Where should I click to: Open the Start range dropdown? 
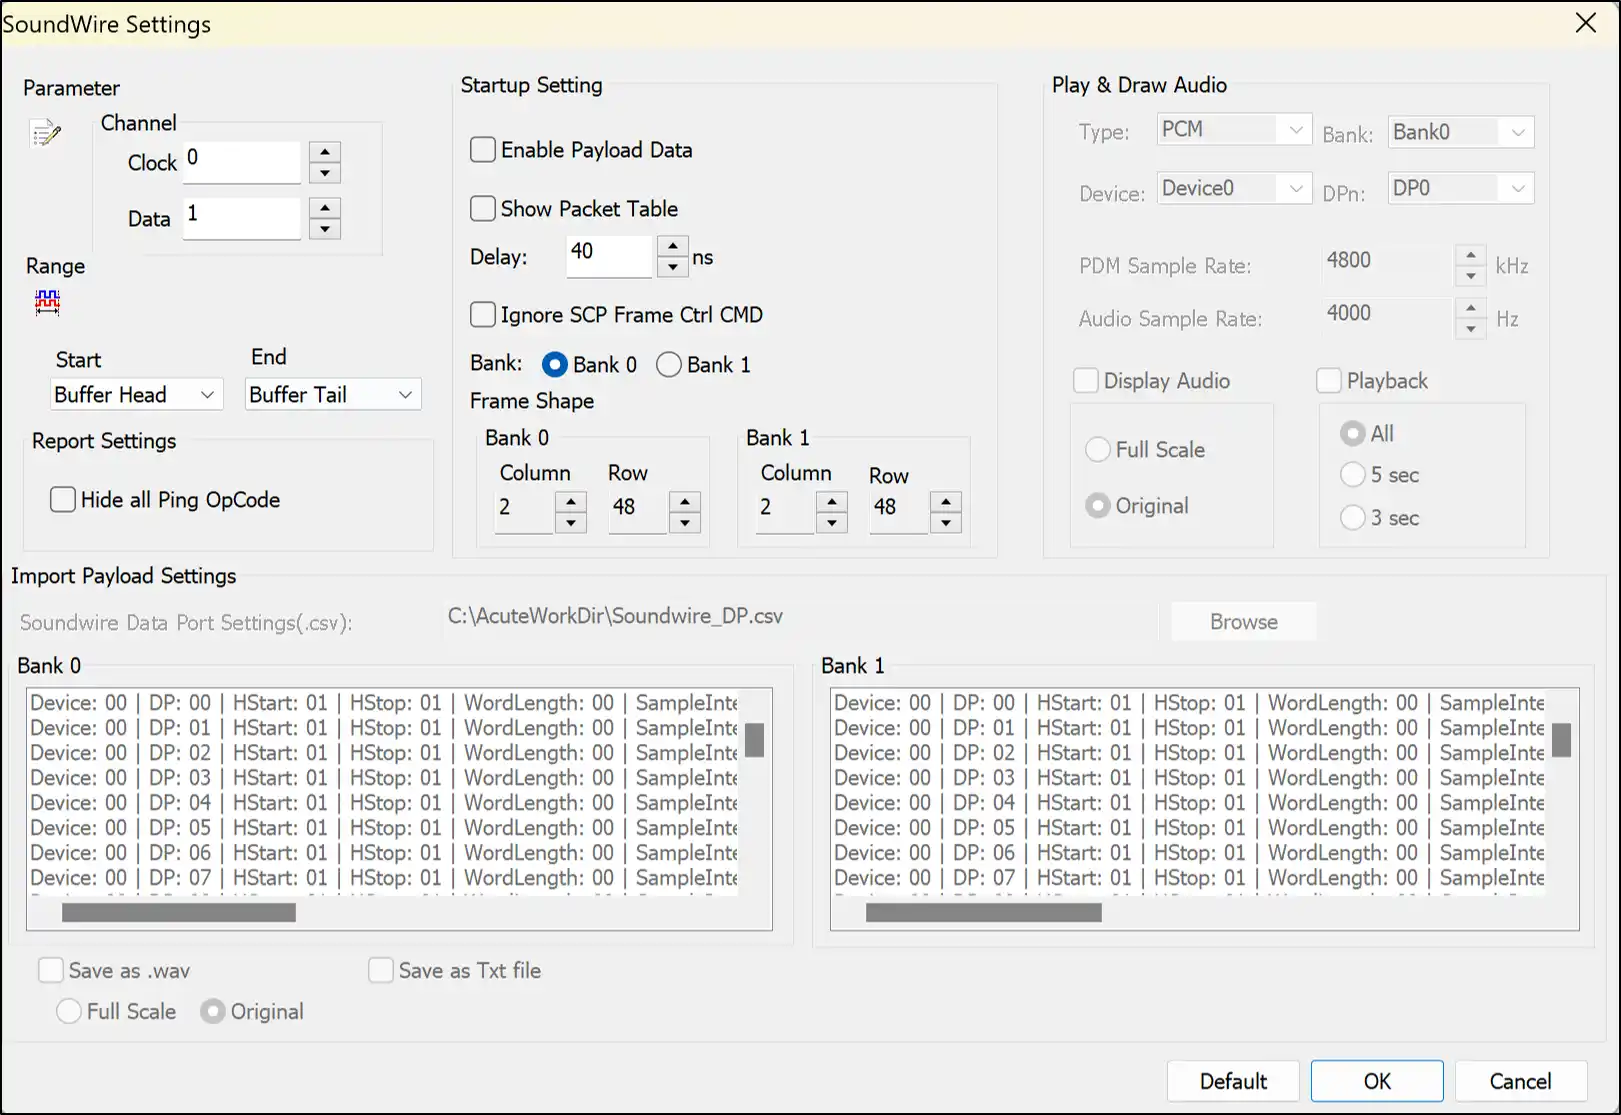tap(136, 395)
